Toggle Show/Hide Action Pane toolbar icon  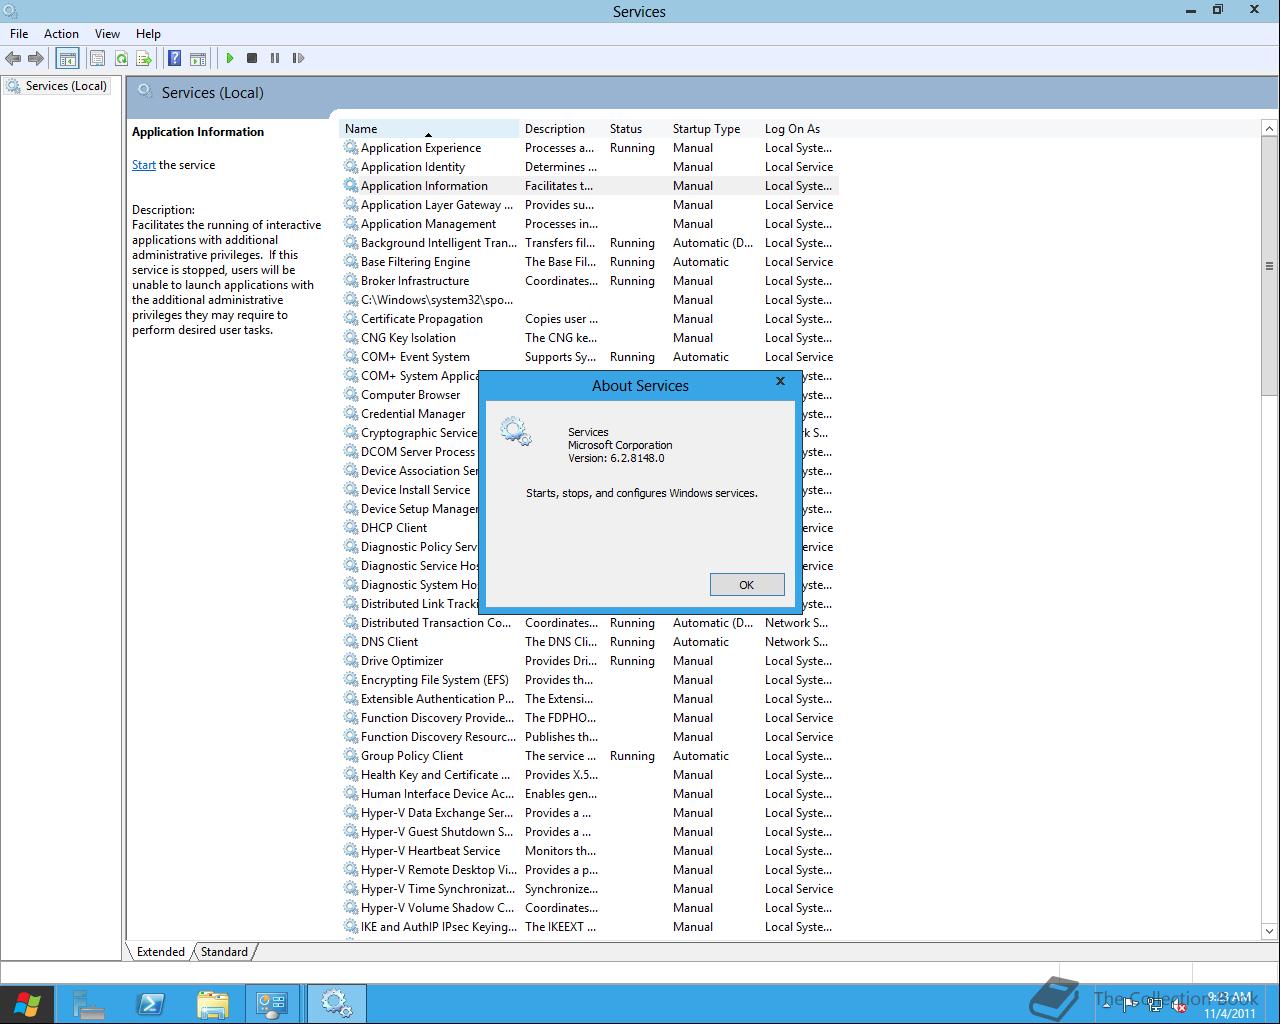pos(198,58)
